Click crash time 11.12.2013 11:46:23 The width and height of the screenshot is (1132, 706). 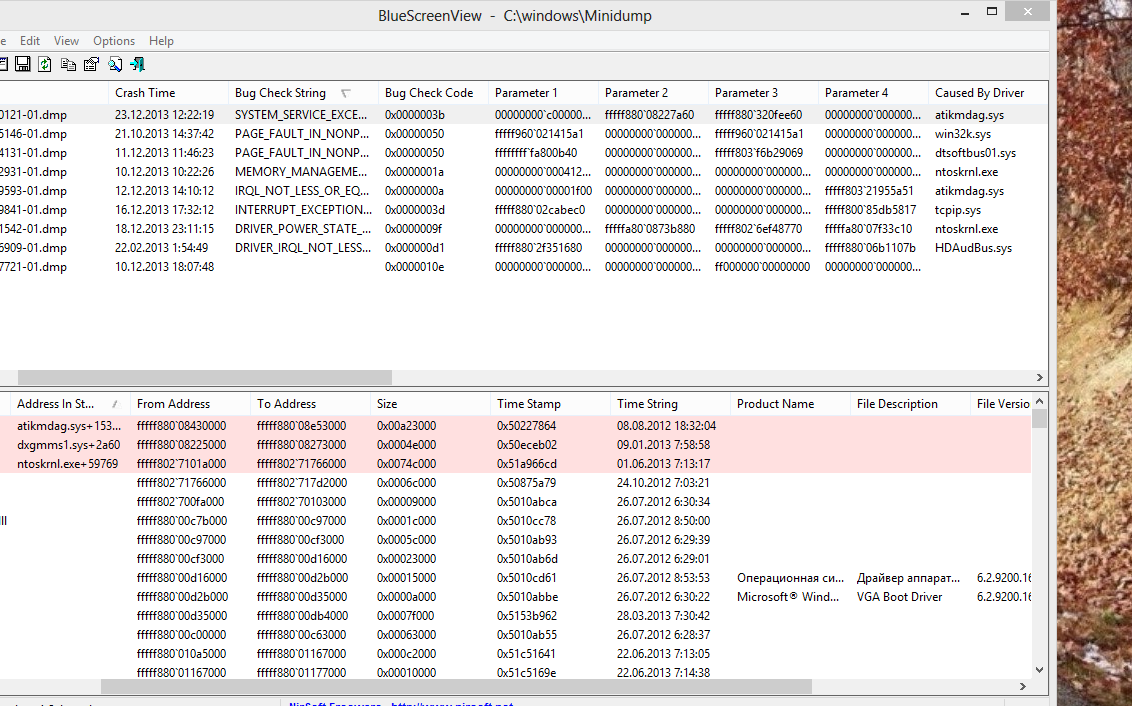[x=165, y=153]
